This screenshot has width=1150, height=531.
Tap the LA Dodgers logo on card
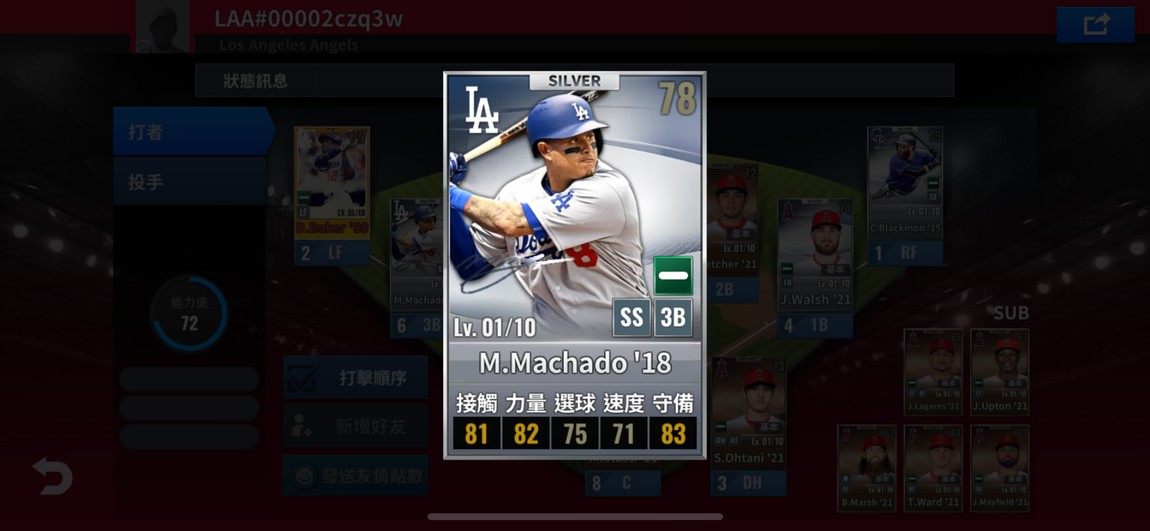click(x=482, y=110)
